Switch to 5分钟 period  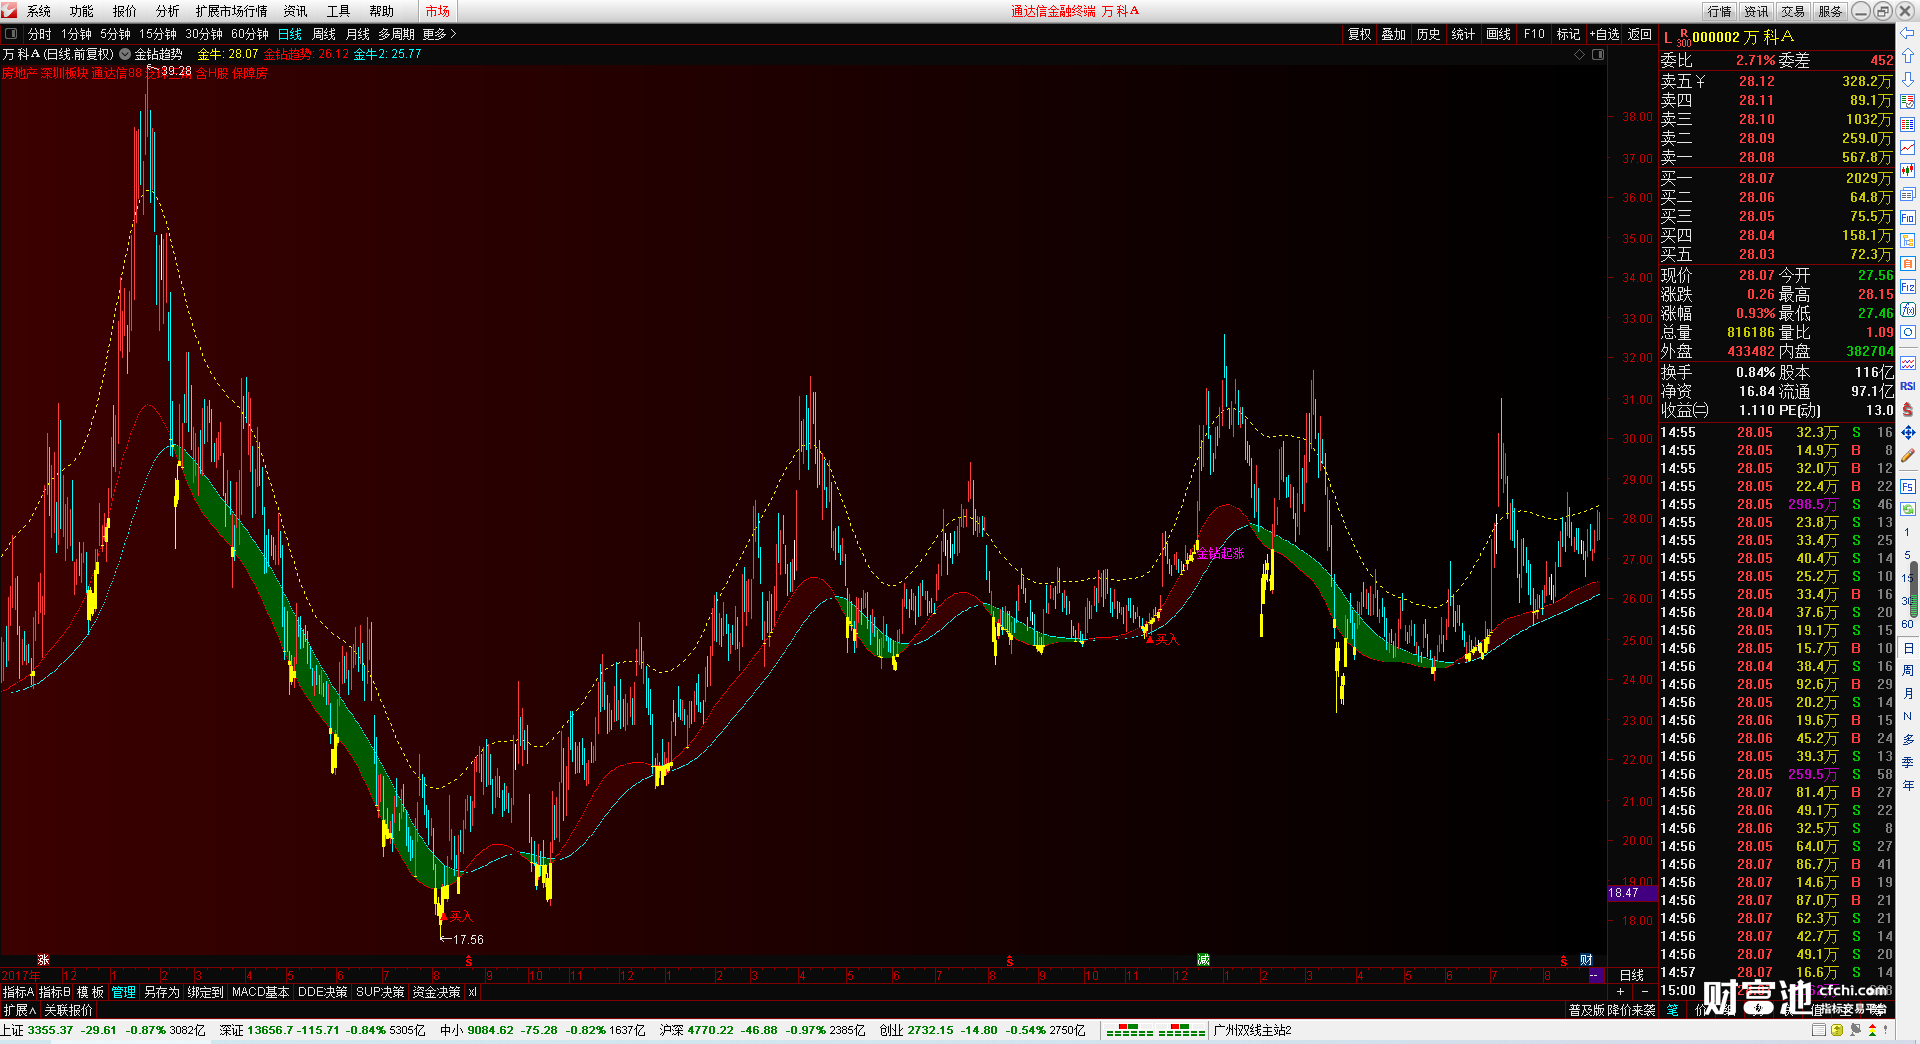(x=116, y=34)
